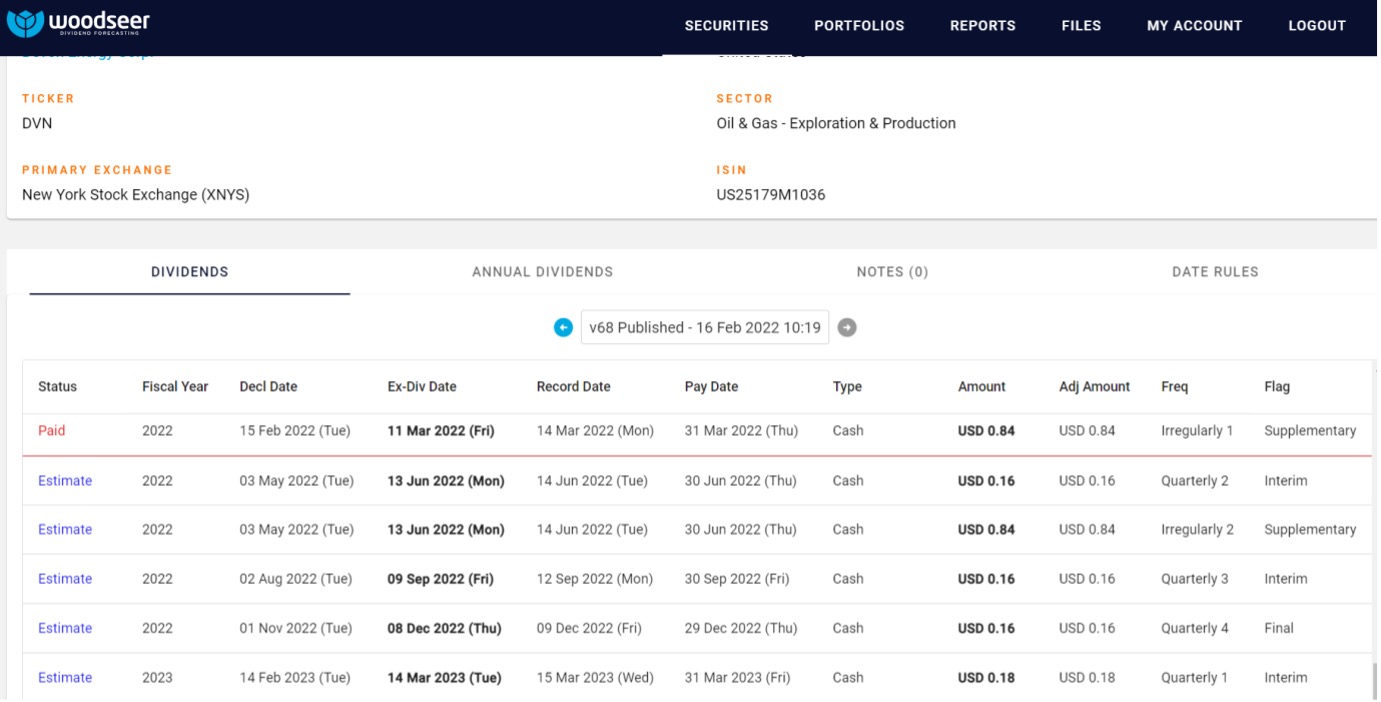
Task: Open the Notes (0) tab
Action: 893,272
